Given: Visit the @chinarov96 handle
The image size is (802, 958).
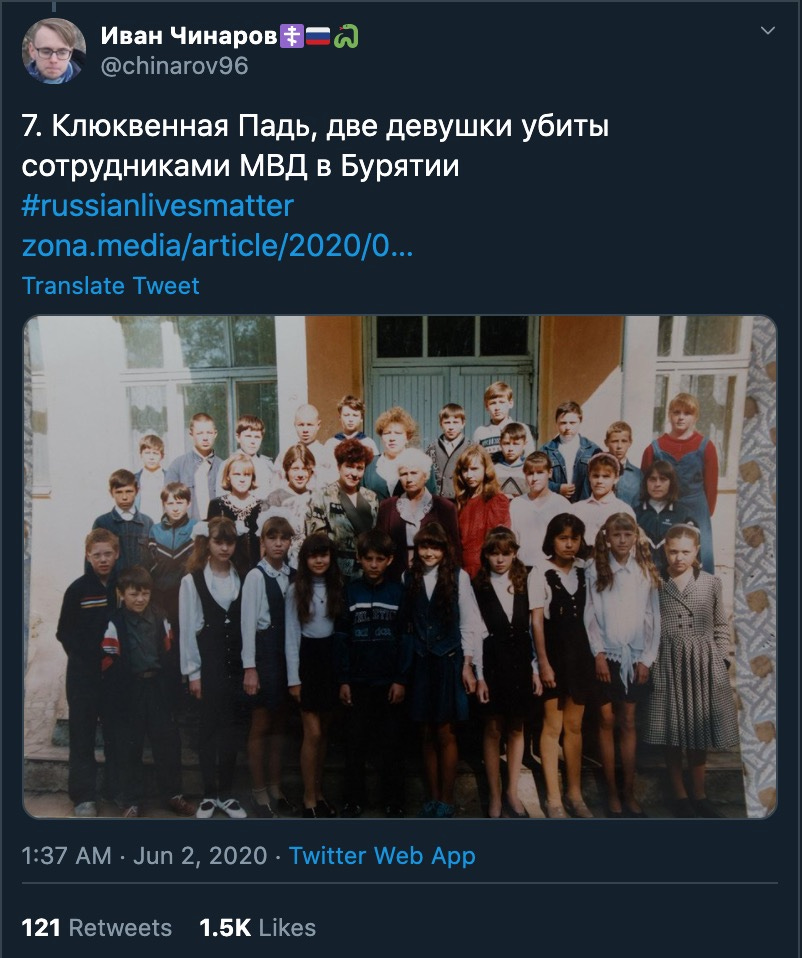Looking at the screenshot, I should pyautogui.click(x=174, y=66).
